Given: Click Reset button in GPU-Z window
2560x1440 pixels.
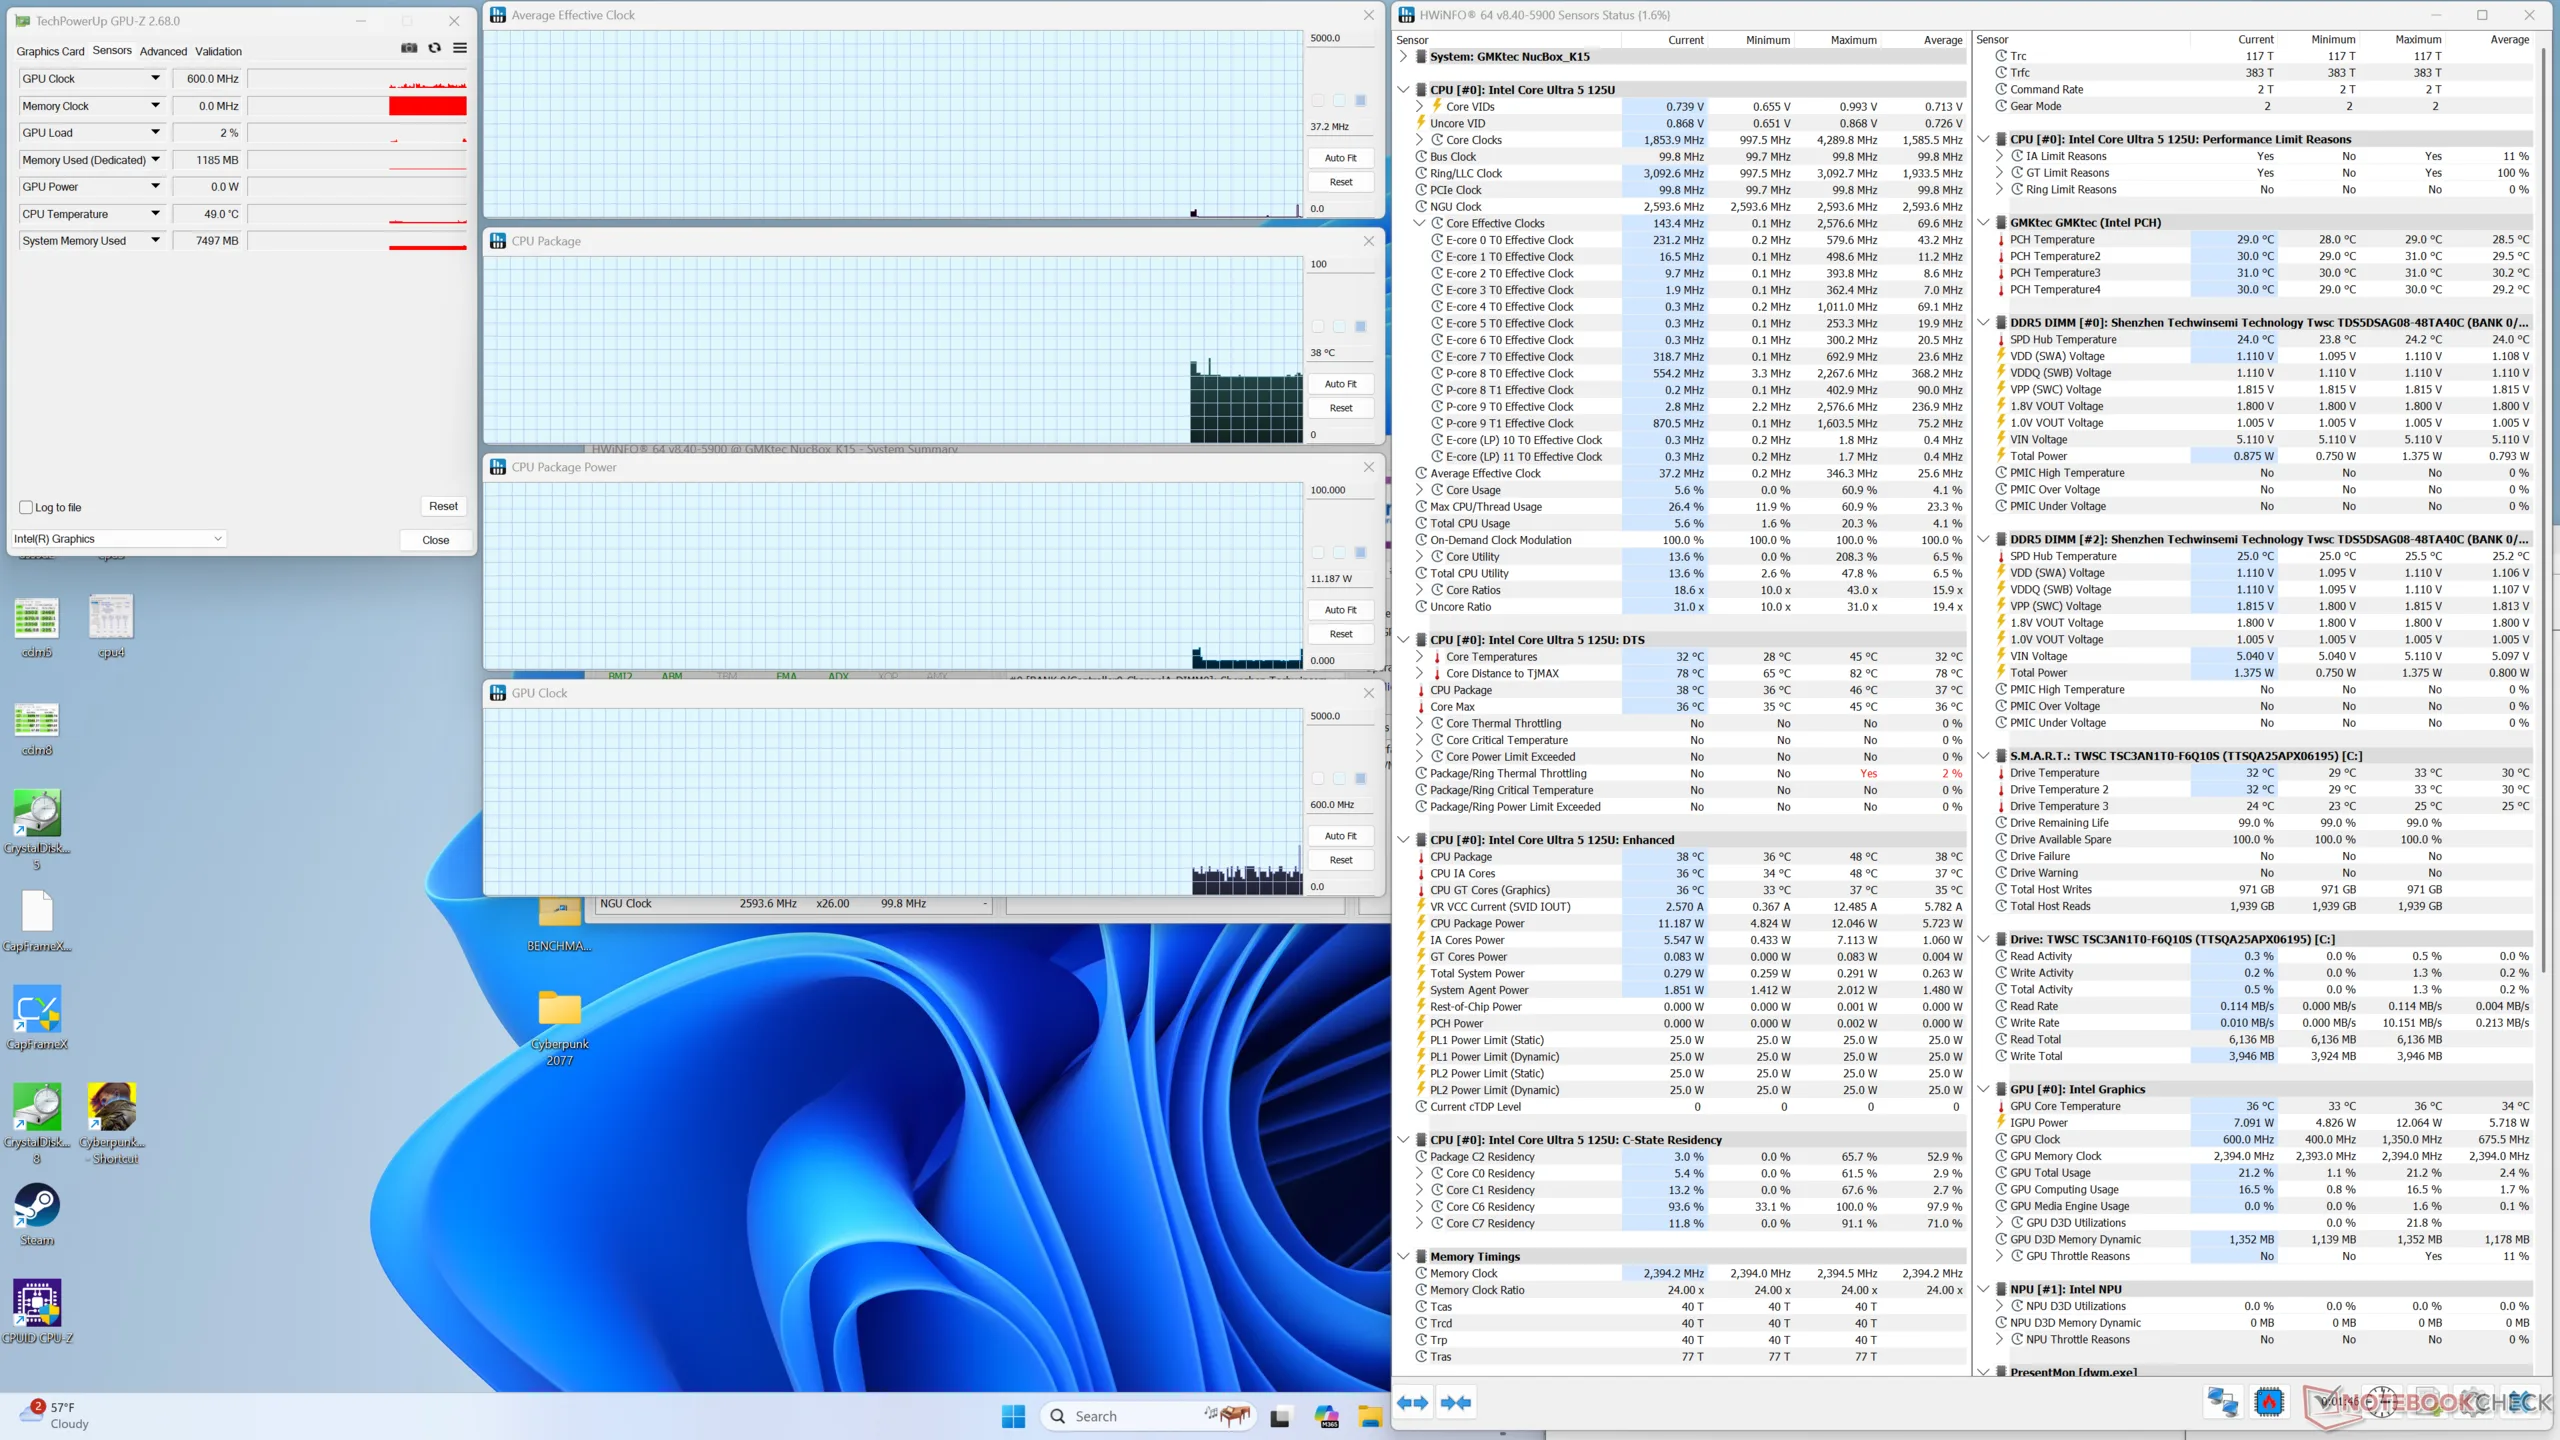Looking at the screenshot, I should point(443,507).
